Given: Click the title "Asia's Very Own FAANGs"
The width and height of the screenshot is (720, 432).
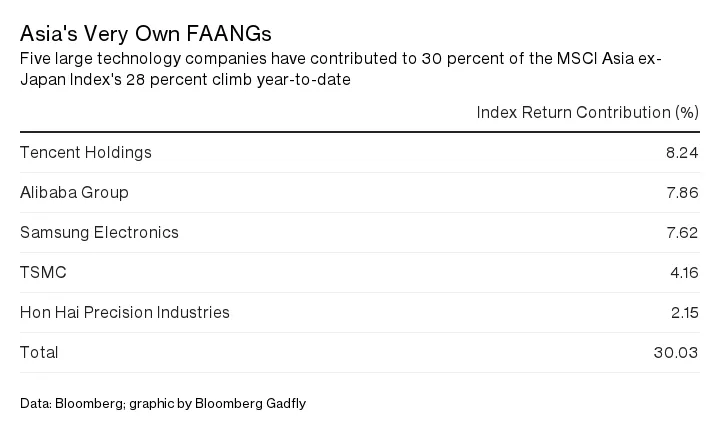Looking at the screenshot, I should coord(146,34).
